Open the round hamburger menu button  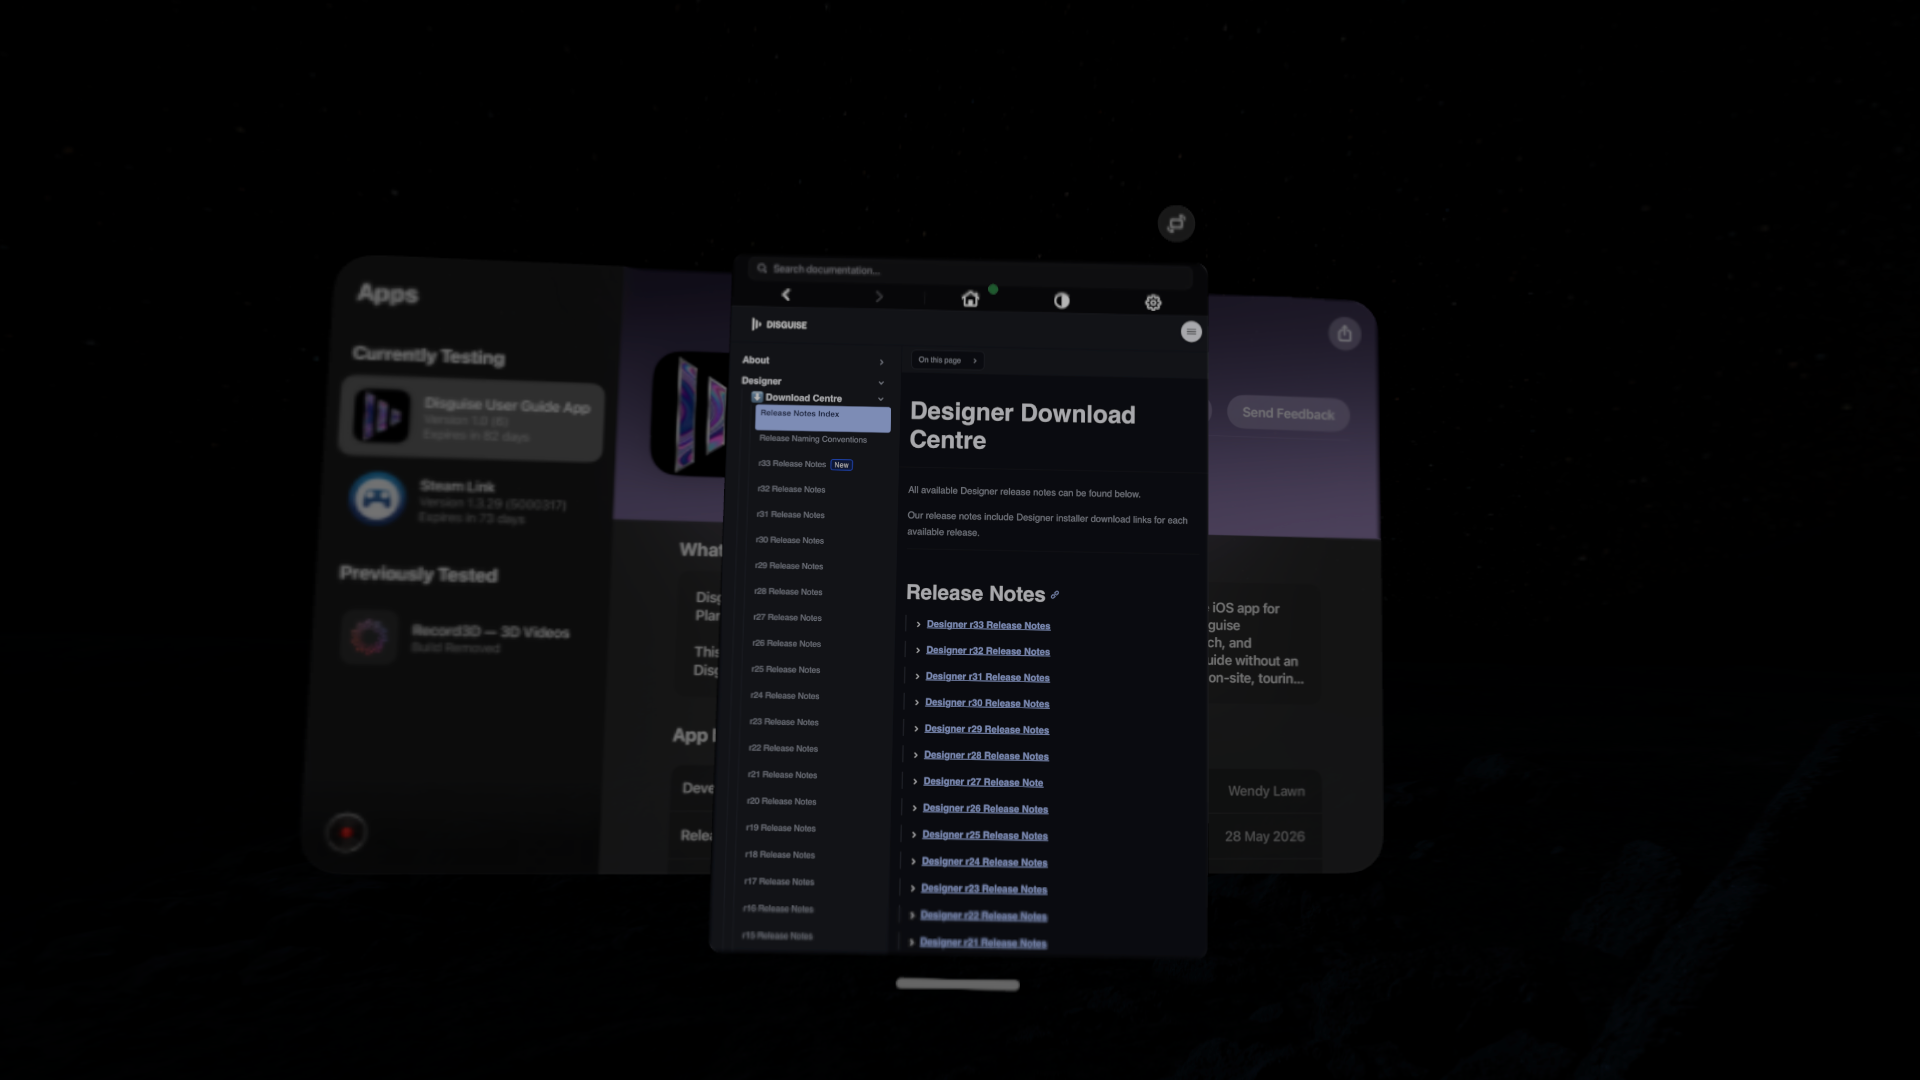coord(1191,332)
